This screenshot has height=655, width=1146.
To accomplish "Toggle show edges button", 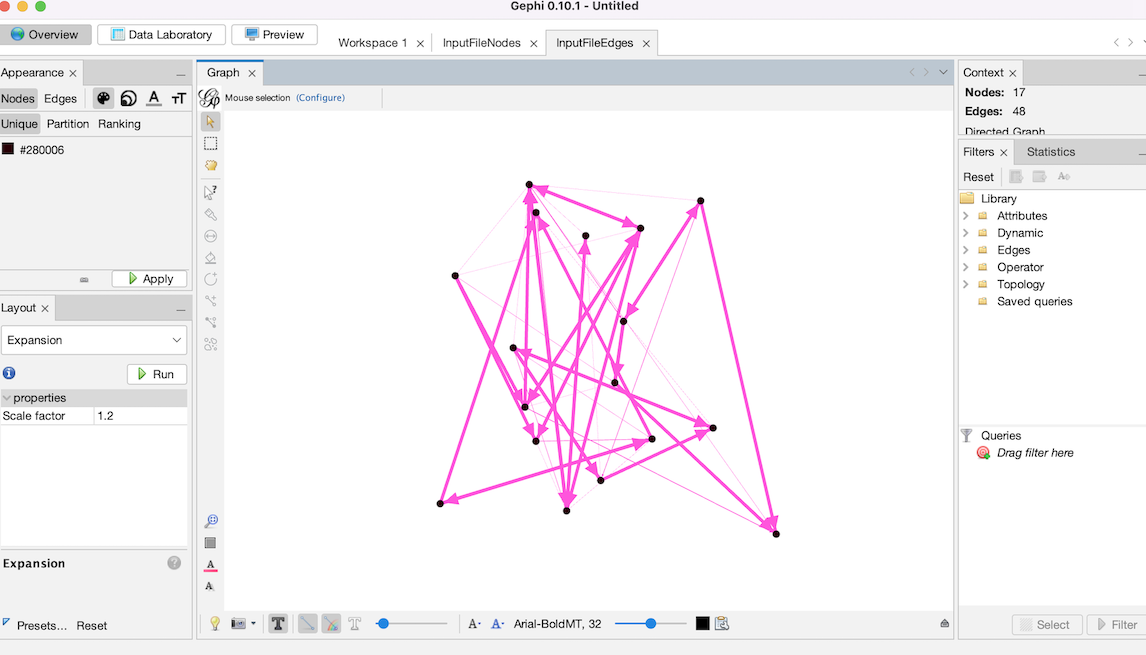I will pyautogui.click(x=308, y=624).
